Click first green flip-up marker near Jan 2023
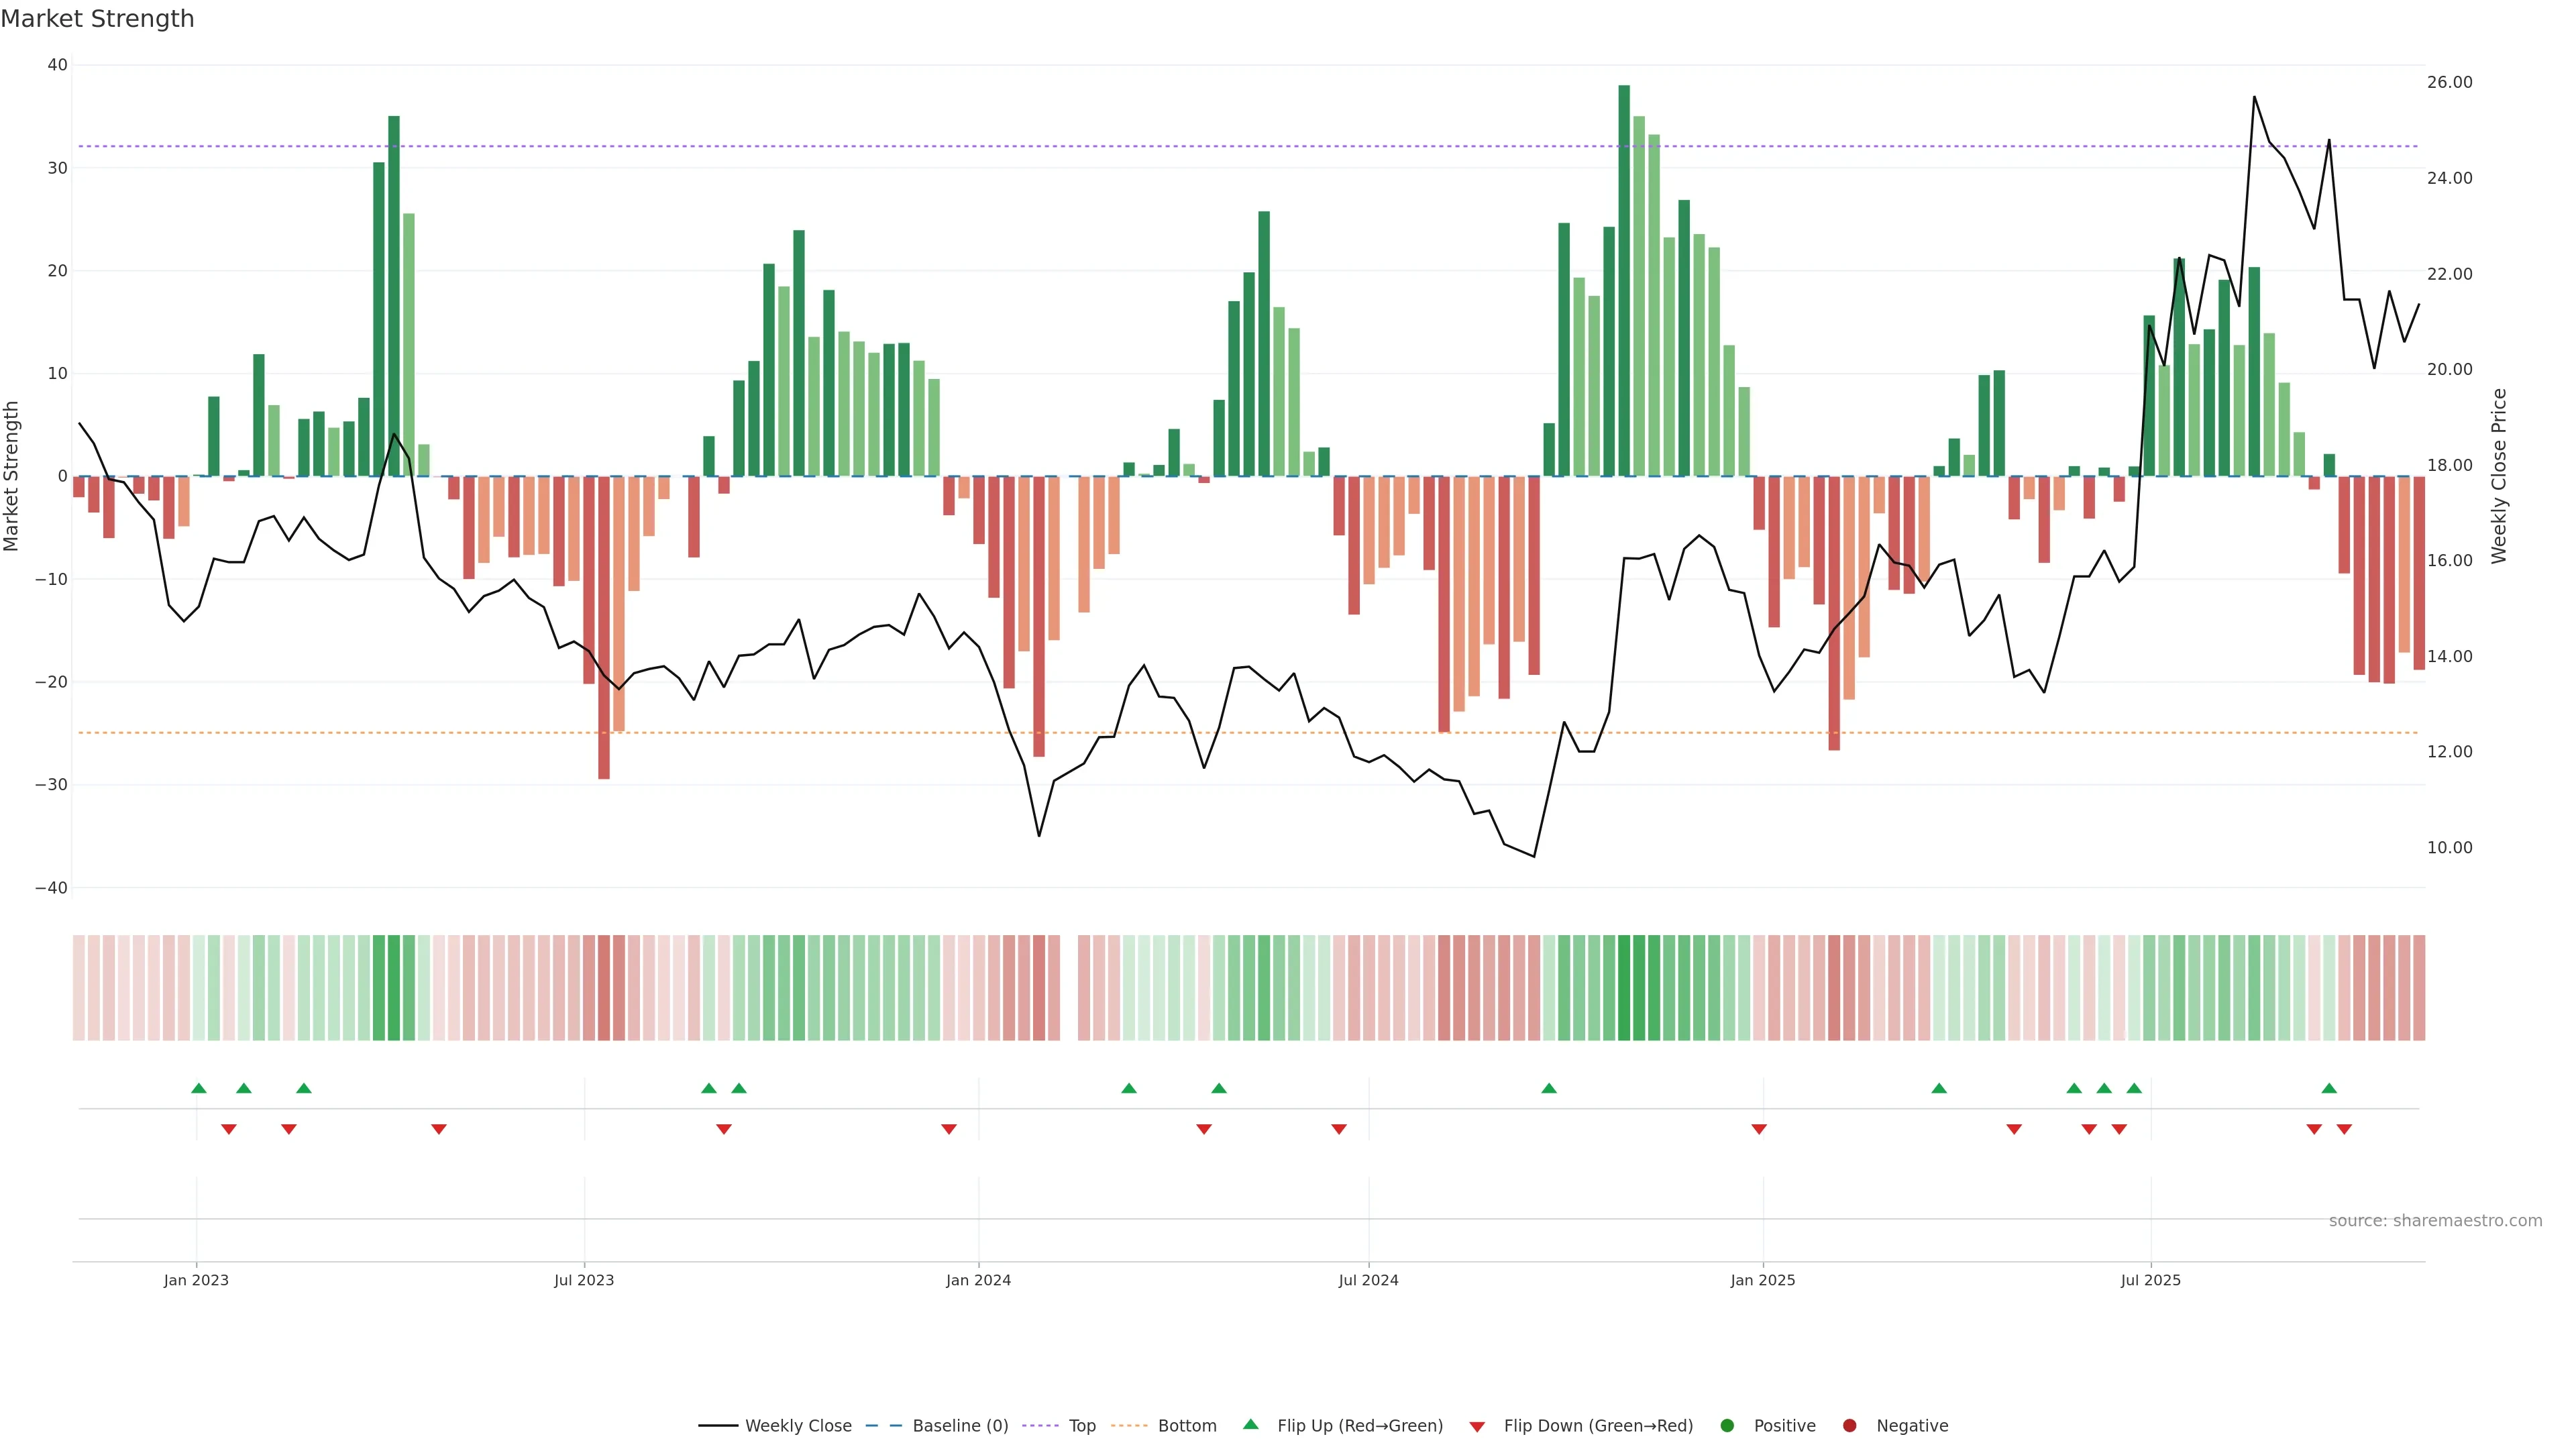The image size is (2576, 1449). point(198,1088)
